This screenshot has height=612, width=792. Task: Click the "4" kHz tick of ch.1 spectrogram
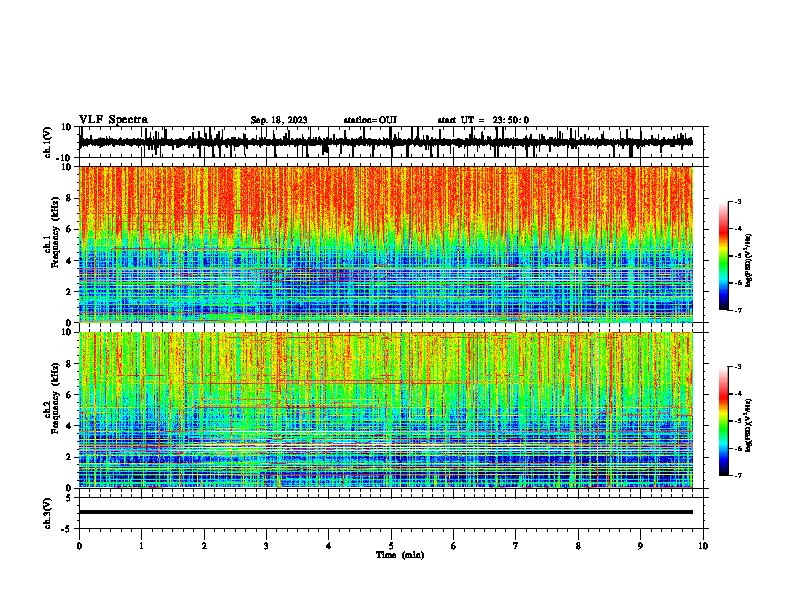(70, 261)
